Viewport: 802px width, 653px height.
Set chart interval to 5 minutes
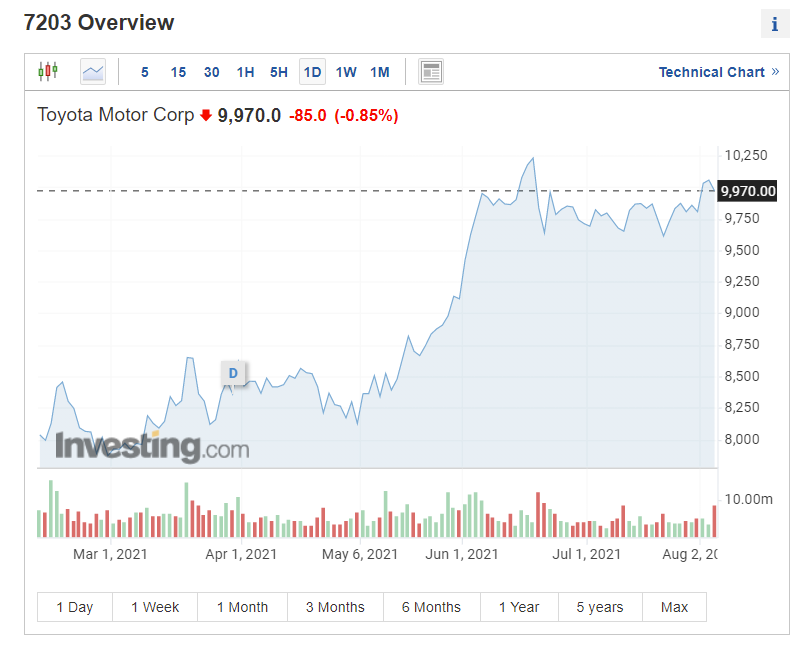(145, 72)
